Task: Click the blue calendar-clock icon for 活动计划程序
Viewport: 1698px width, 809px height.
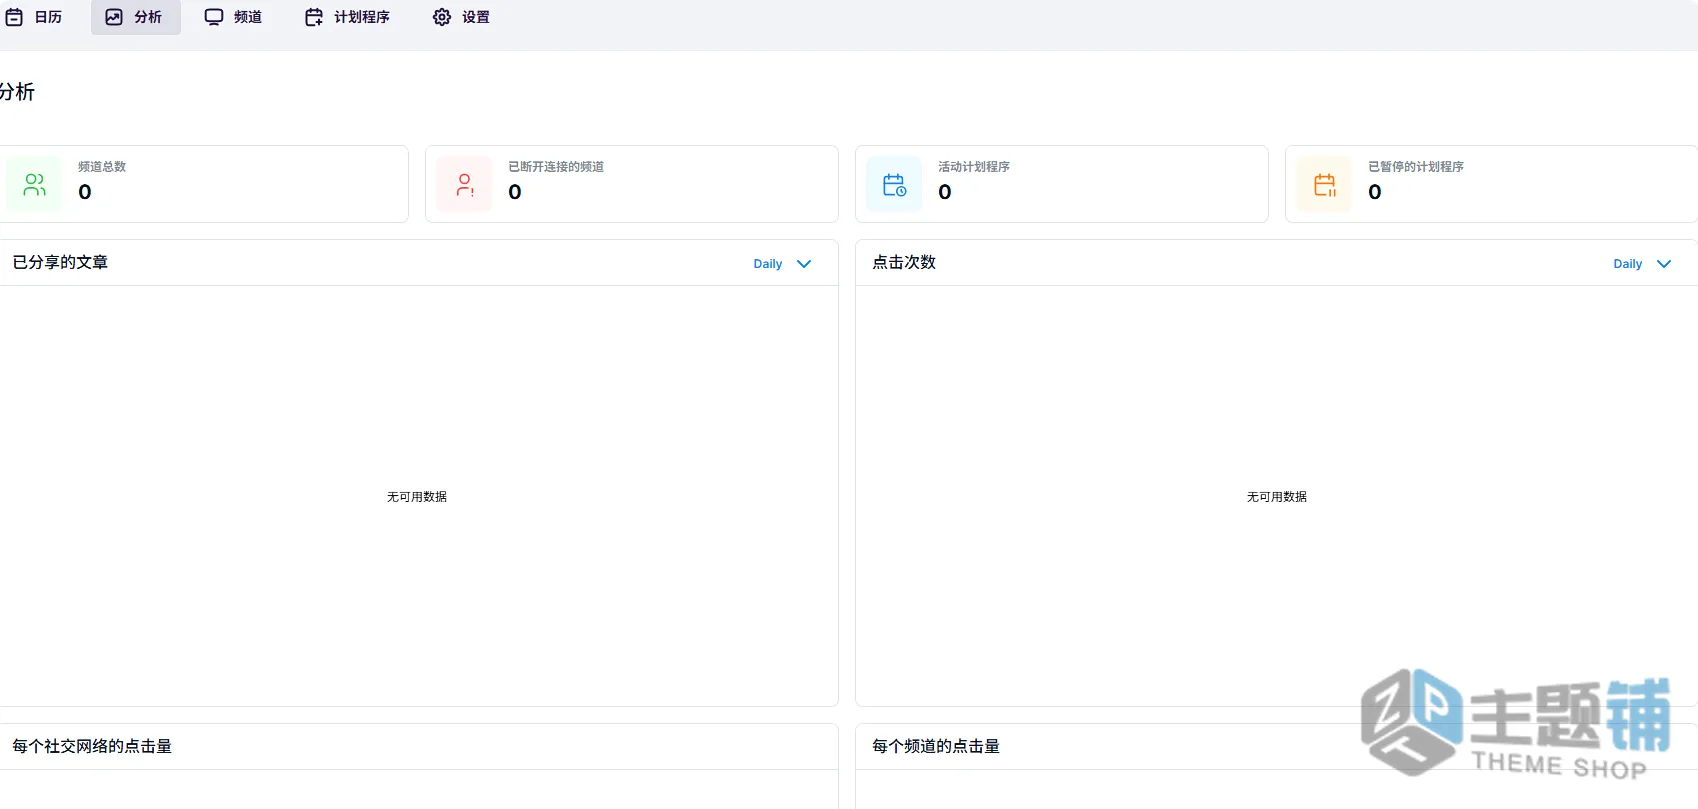Action: (894, 184)
